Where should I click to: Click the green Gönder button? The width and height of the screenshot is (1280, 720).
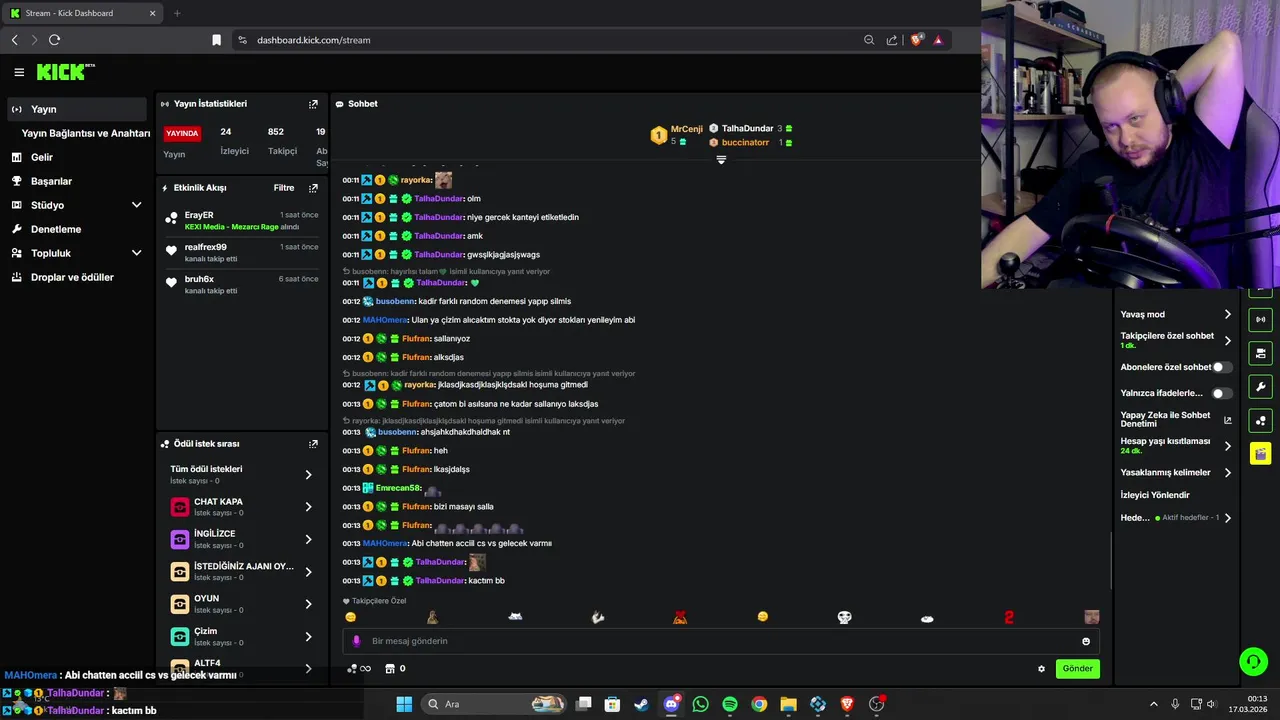[x=1077, y=669]
